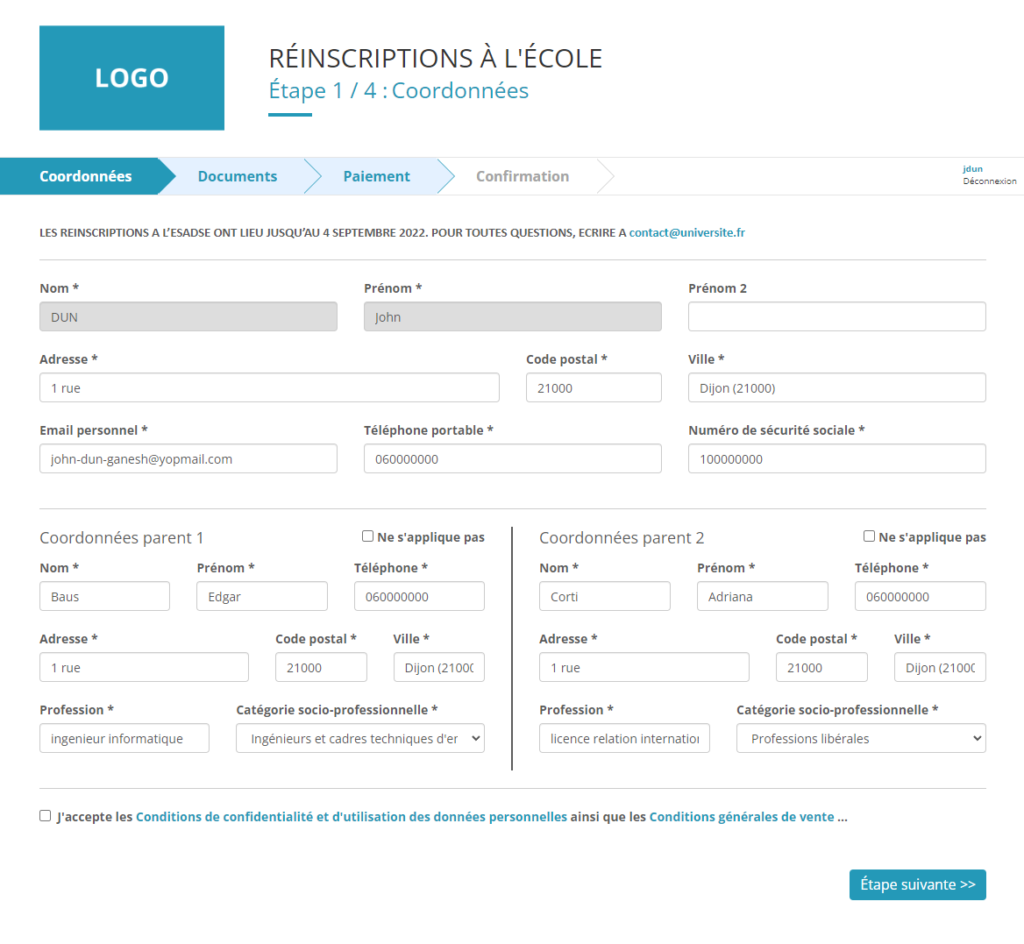Click parent 1 Ville field
The width and height of the screenshot is (1024, 944).
point(439,667)
